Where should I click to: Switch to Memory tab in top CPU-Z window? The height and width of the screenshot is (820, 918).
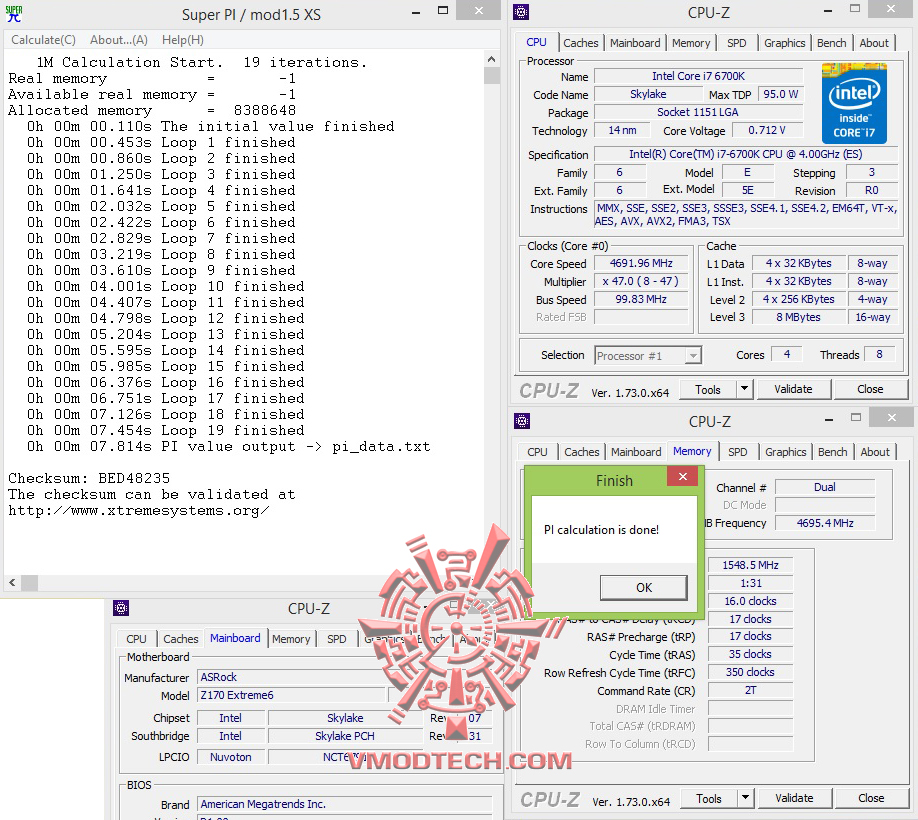(691, 43)
